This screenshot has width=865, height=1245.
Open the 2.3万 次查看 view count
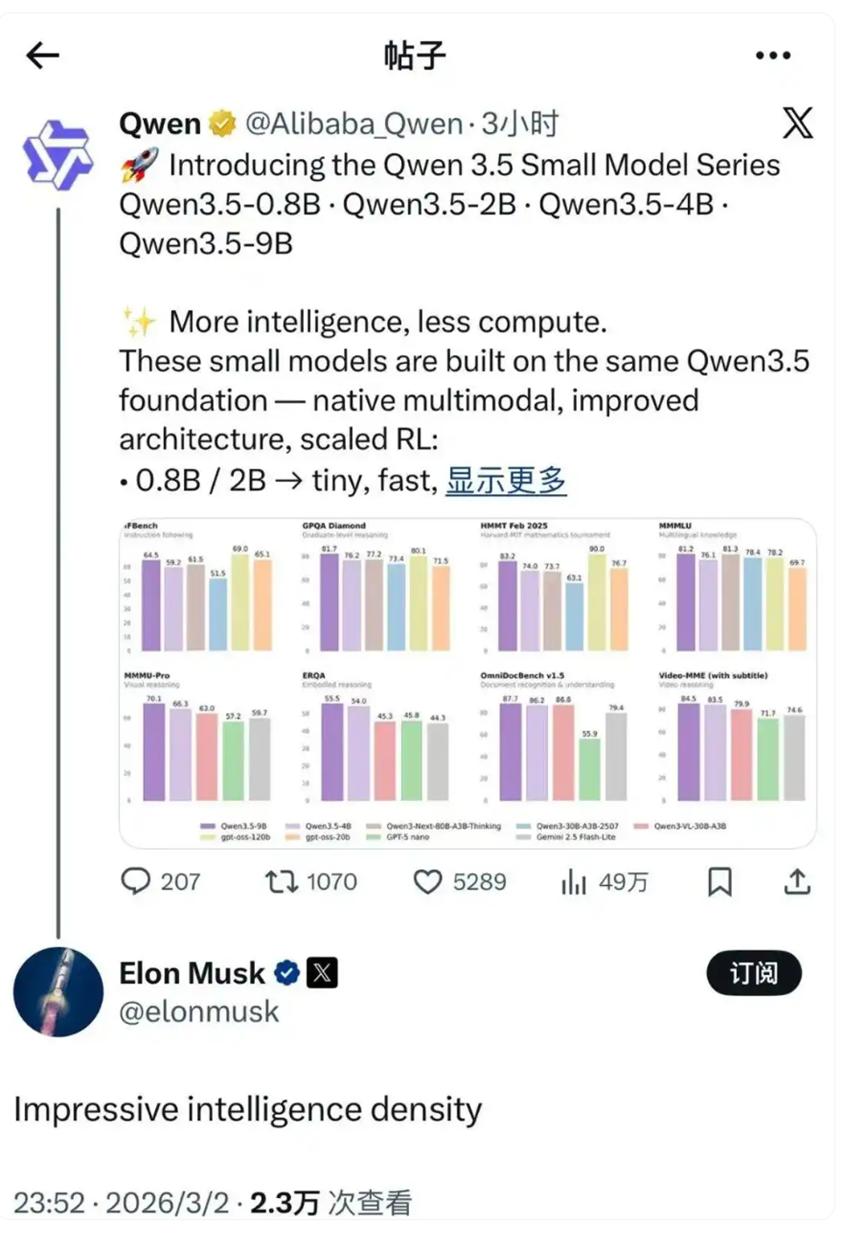click(x=331, y=1201)
